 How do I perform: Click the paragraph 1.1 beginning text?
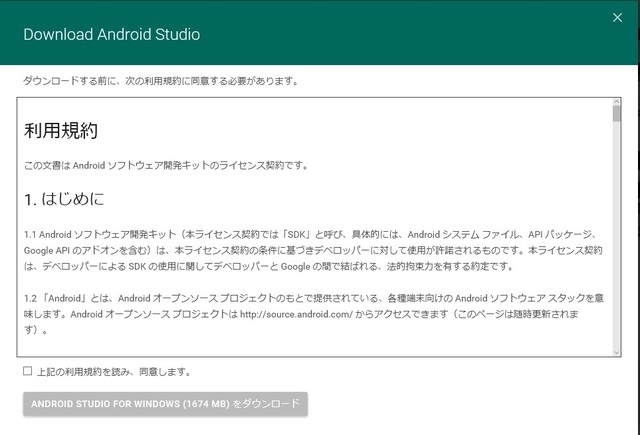(313, 250)
